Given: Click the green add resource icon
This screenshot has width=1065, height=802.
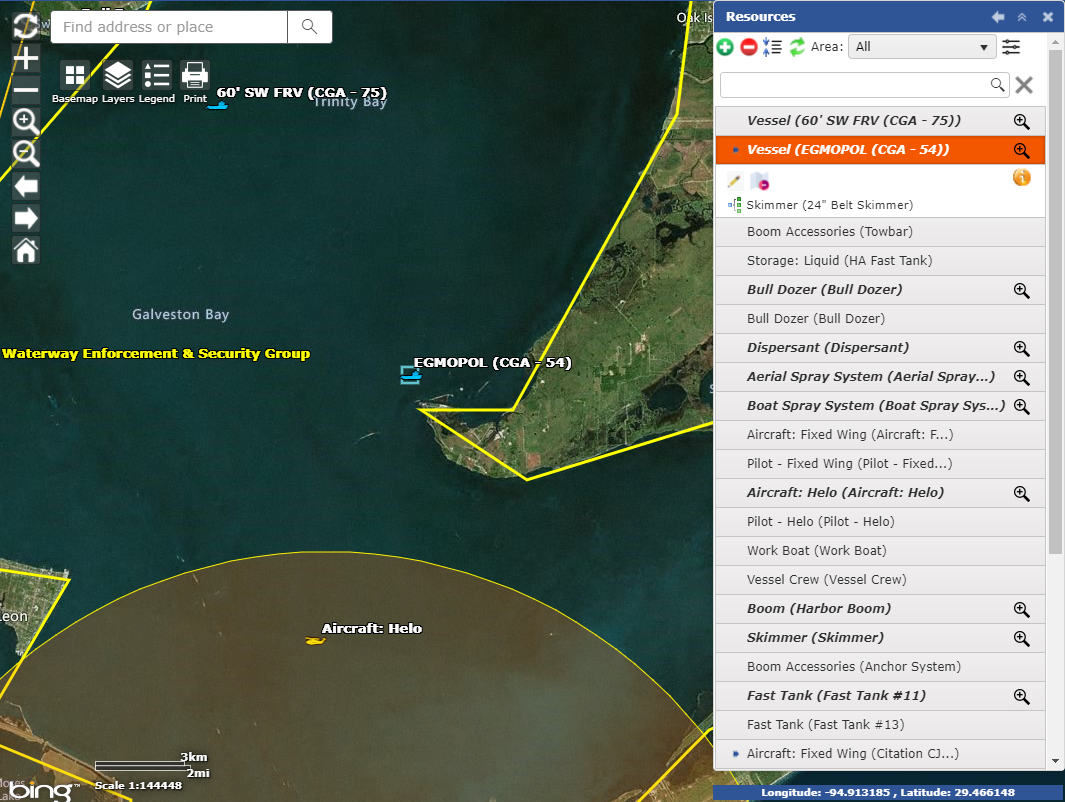Looking at the screenshot, I should tap(725, 47).
